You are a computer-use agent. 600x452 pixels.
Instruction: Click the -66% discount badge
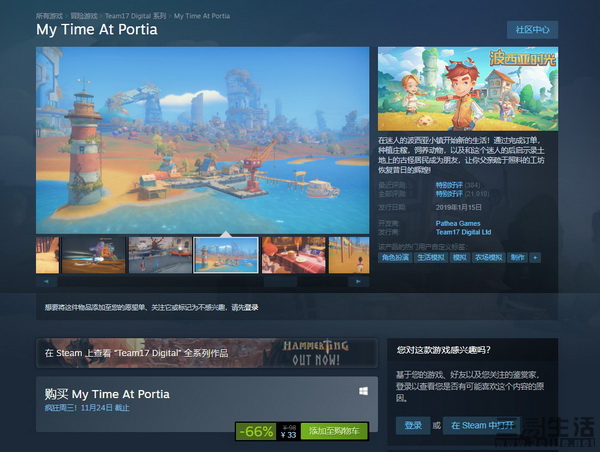click(x=256, y=431)
